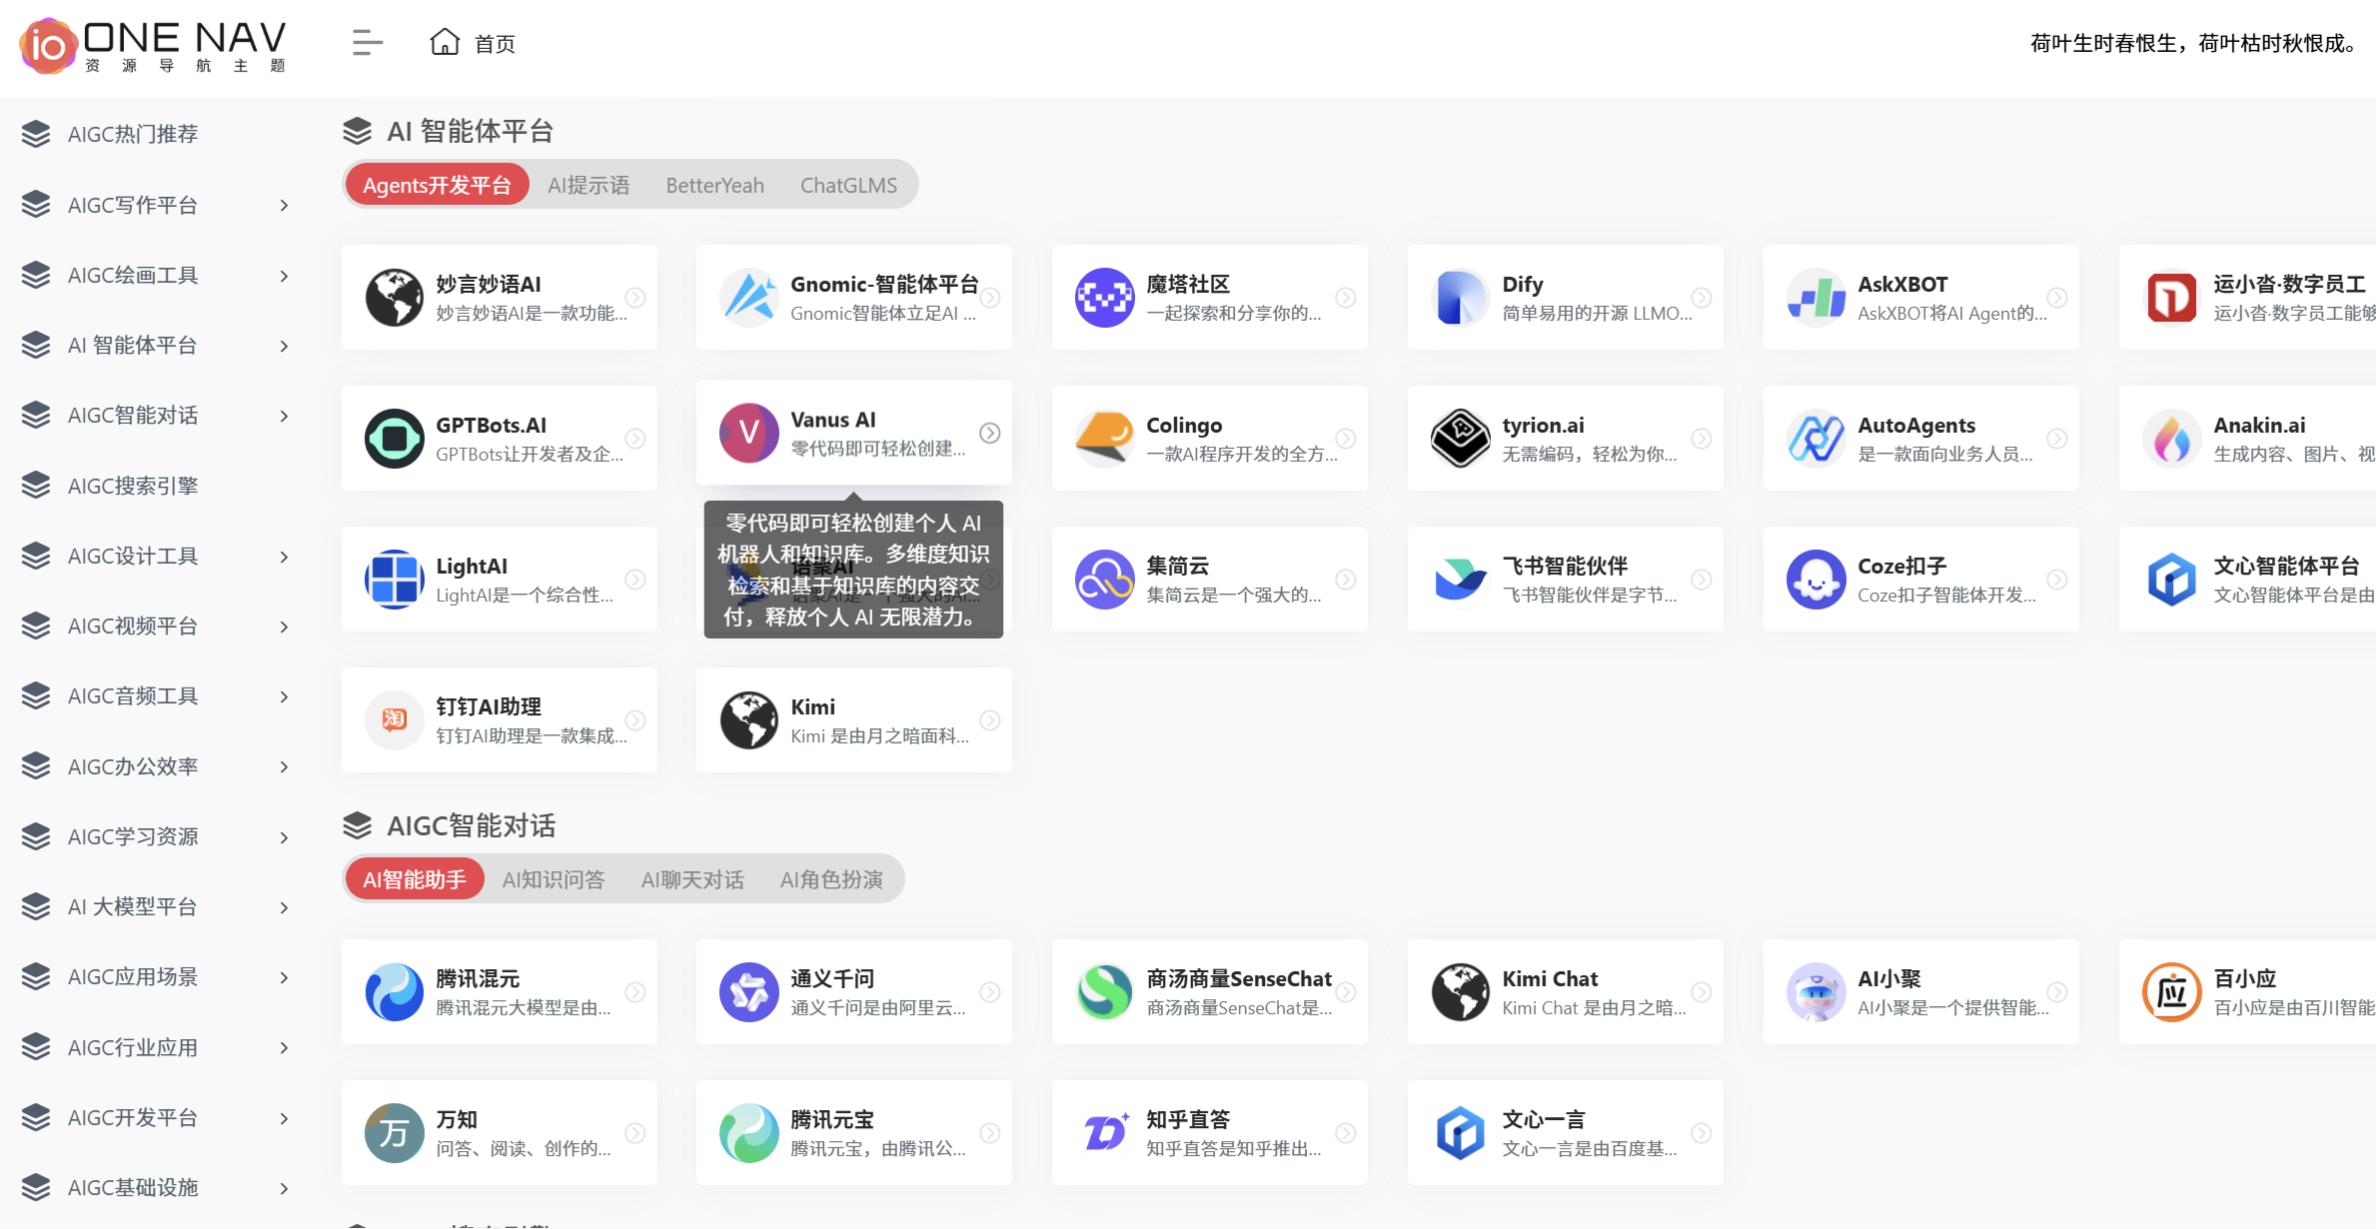The width and height of the screenshot is (2376, 1229).
Task: Expand AIGC智能对话 sidebar chevron
Action: pos(284,416)
